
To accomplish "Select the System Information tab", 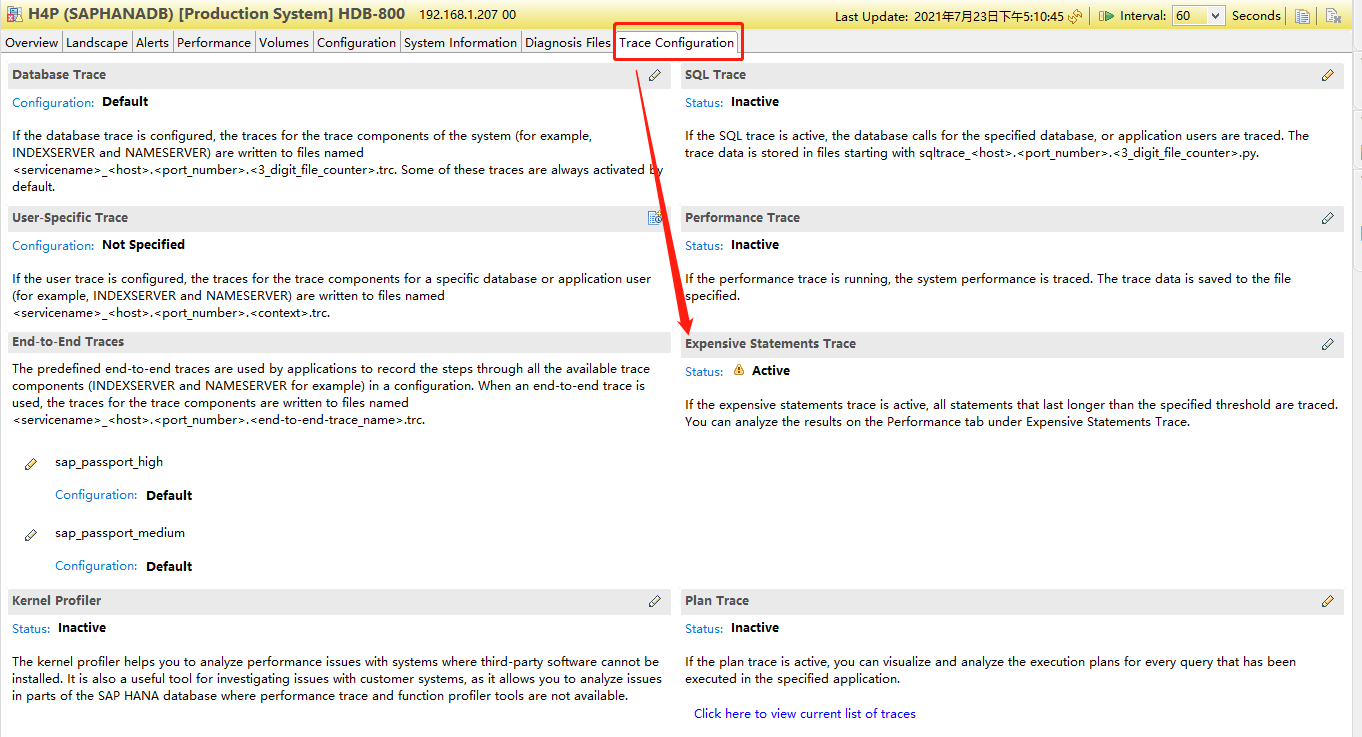I will pos(460,43).
